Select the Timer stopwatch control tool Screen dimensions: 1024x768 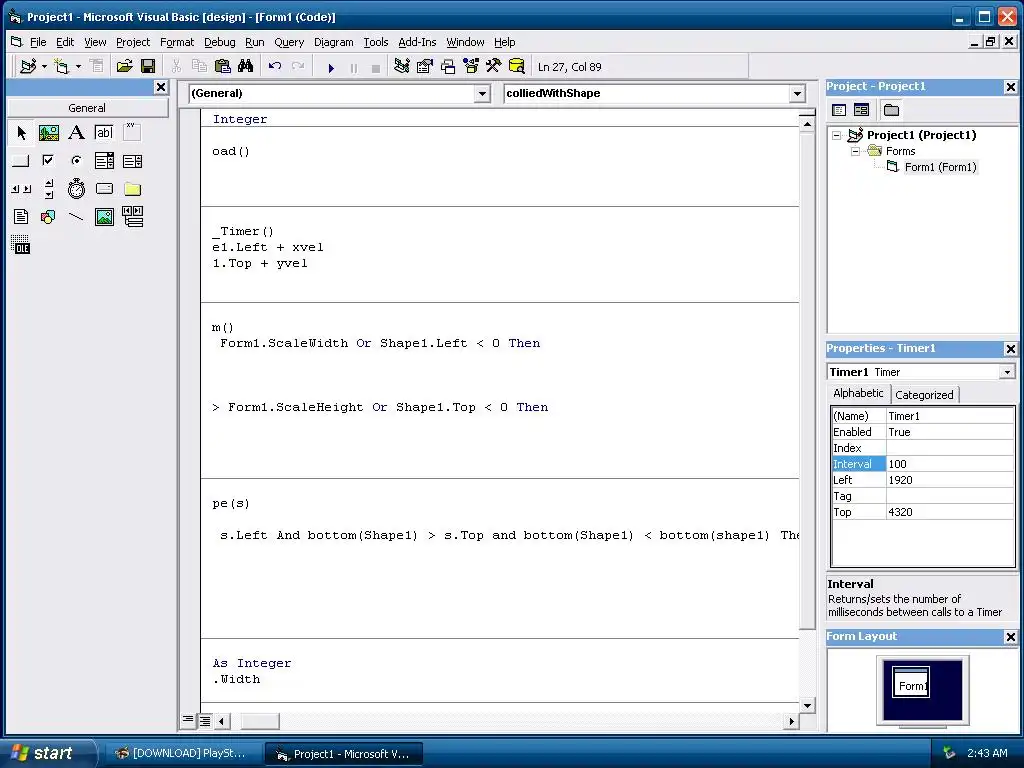(x=76, y=189)
